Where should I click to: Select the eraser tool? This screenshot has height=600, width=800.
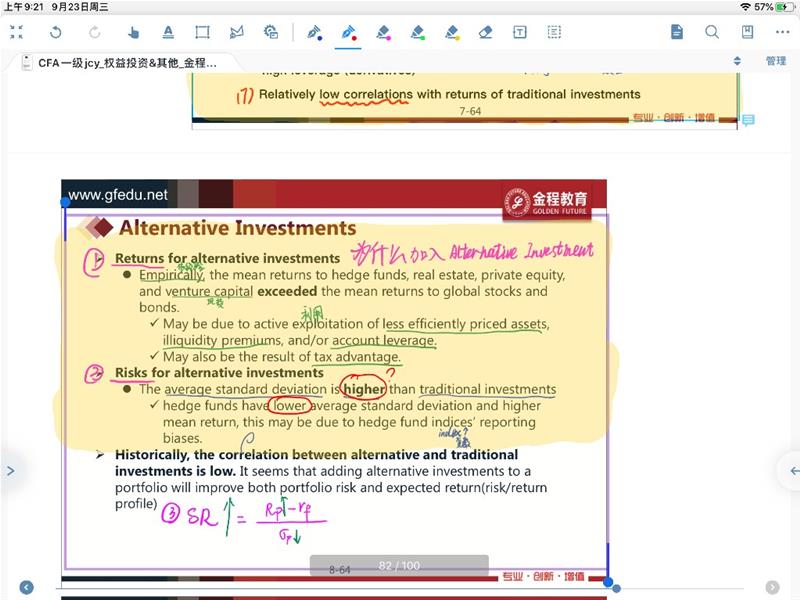point(485,32)
